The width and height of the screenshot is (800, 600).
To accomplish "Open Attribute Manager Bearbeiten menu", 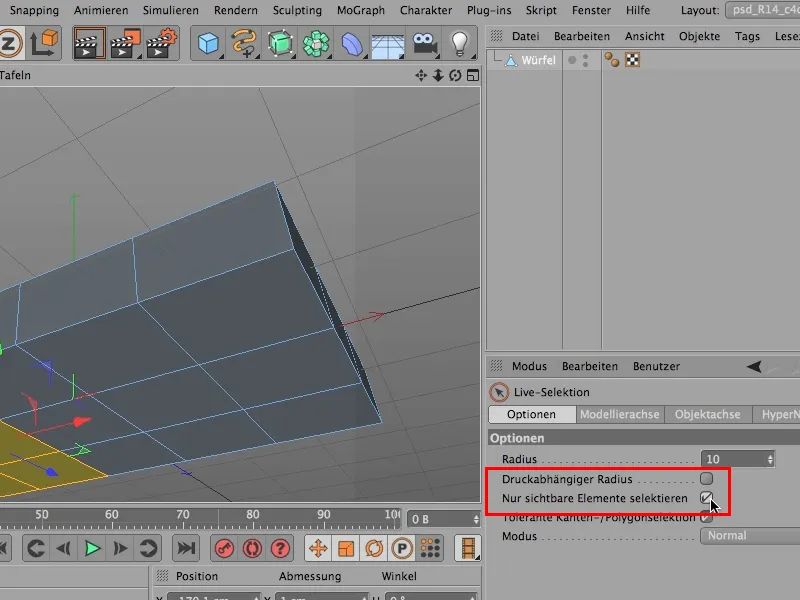I will pos(590,366).
